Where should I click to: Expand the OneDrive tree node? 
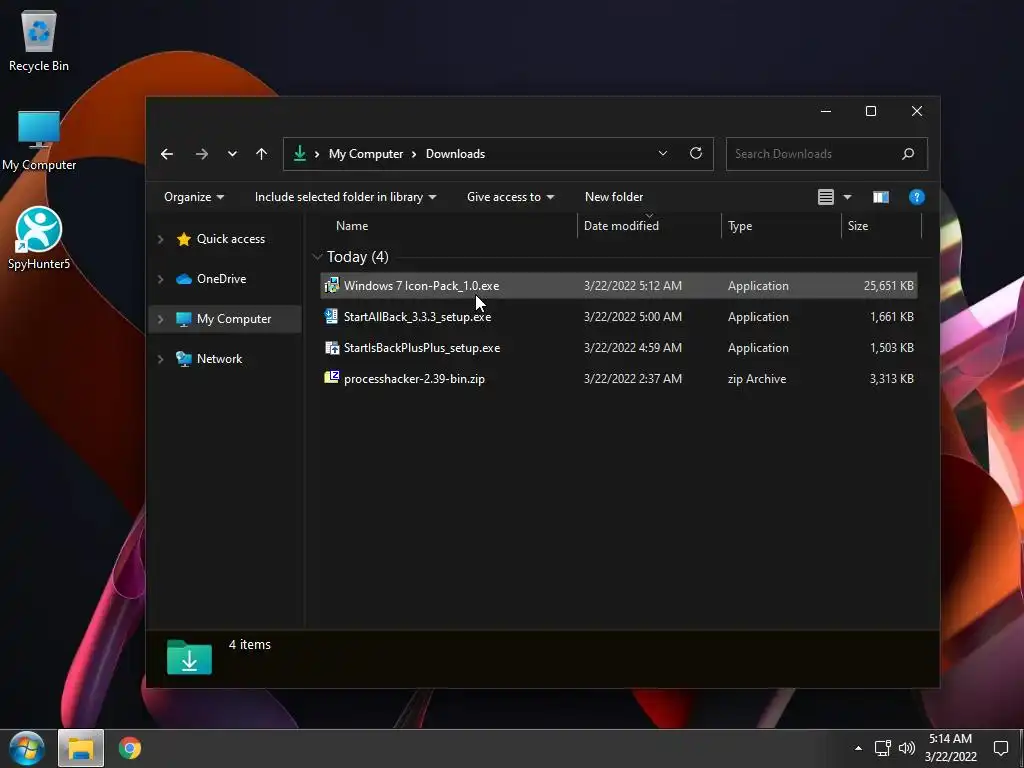[161, 280]
